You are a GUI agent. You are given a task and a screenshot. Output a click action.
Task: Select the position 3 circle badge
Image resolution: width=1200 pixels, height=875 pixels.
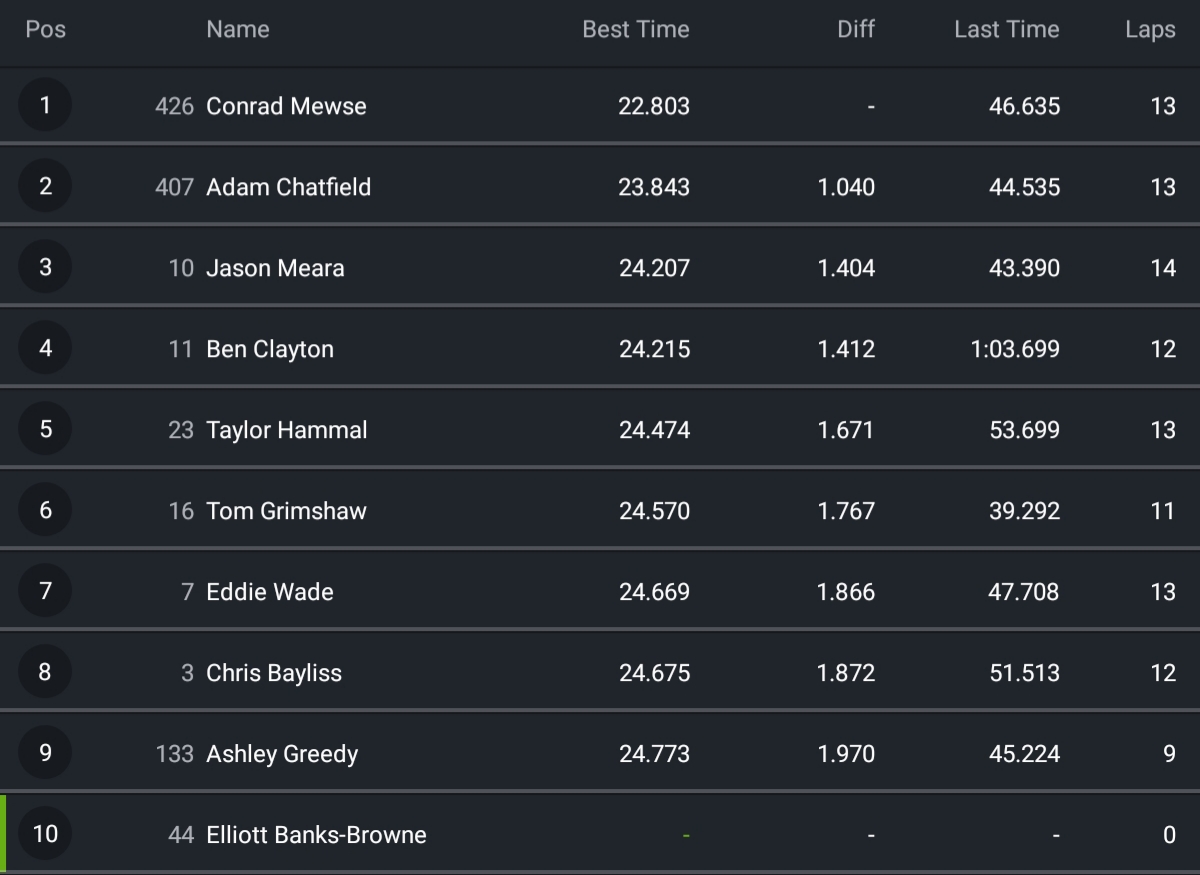pyautogui.click(x=45, y=267)
